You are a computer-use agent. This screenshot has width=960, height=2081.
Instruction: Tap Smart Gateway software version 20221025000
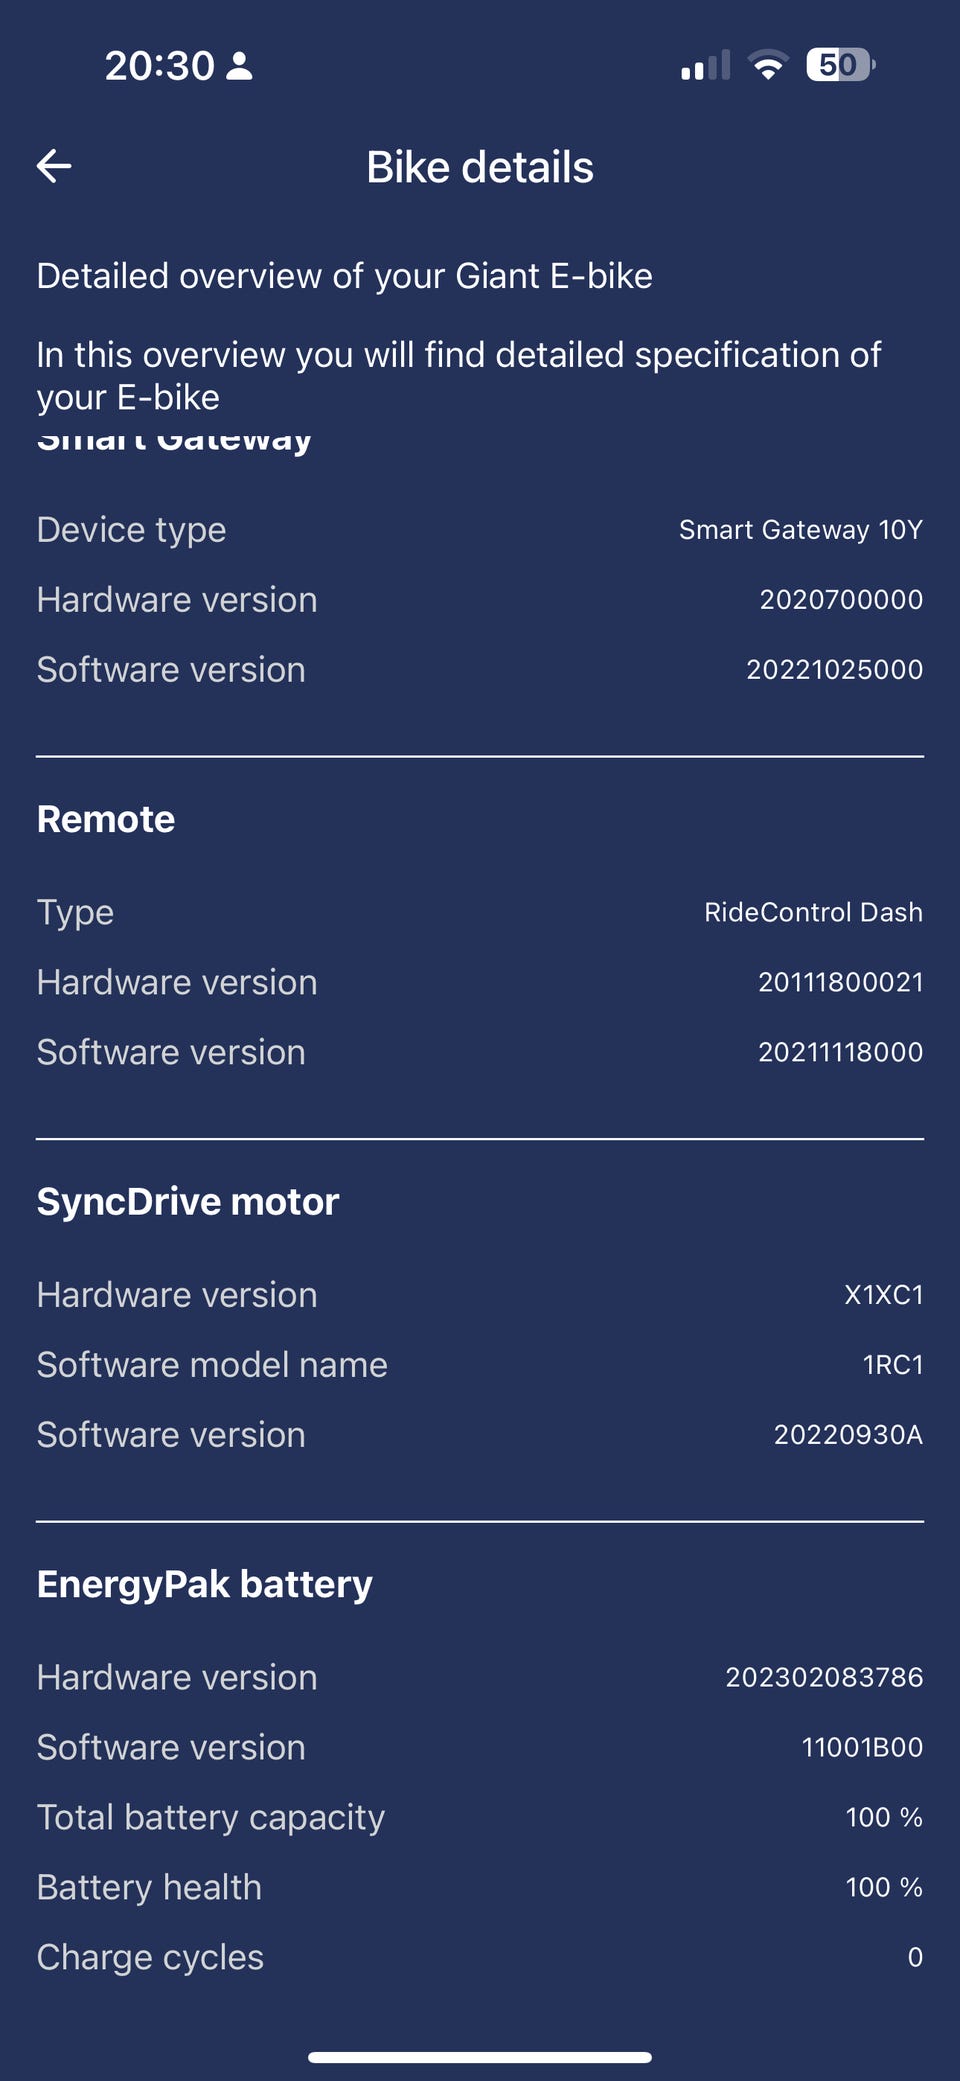pos(834,670)
